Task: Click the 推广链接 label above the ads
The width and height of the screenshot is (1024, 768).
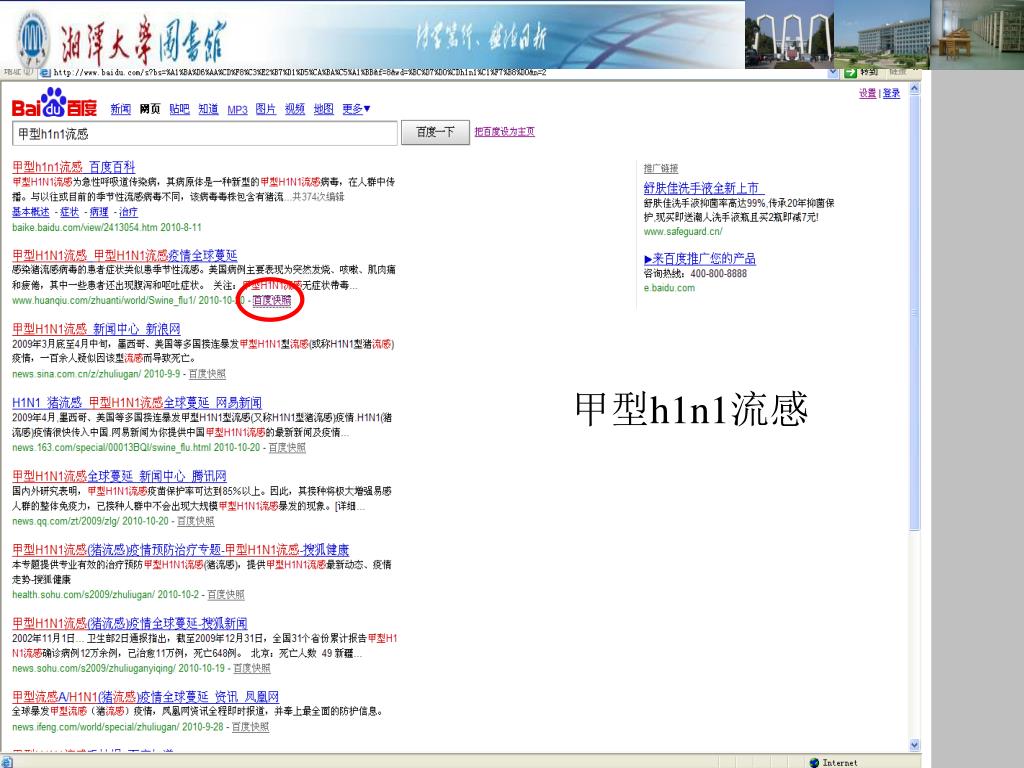Action: 661,168
